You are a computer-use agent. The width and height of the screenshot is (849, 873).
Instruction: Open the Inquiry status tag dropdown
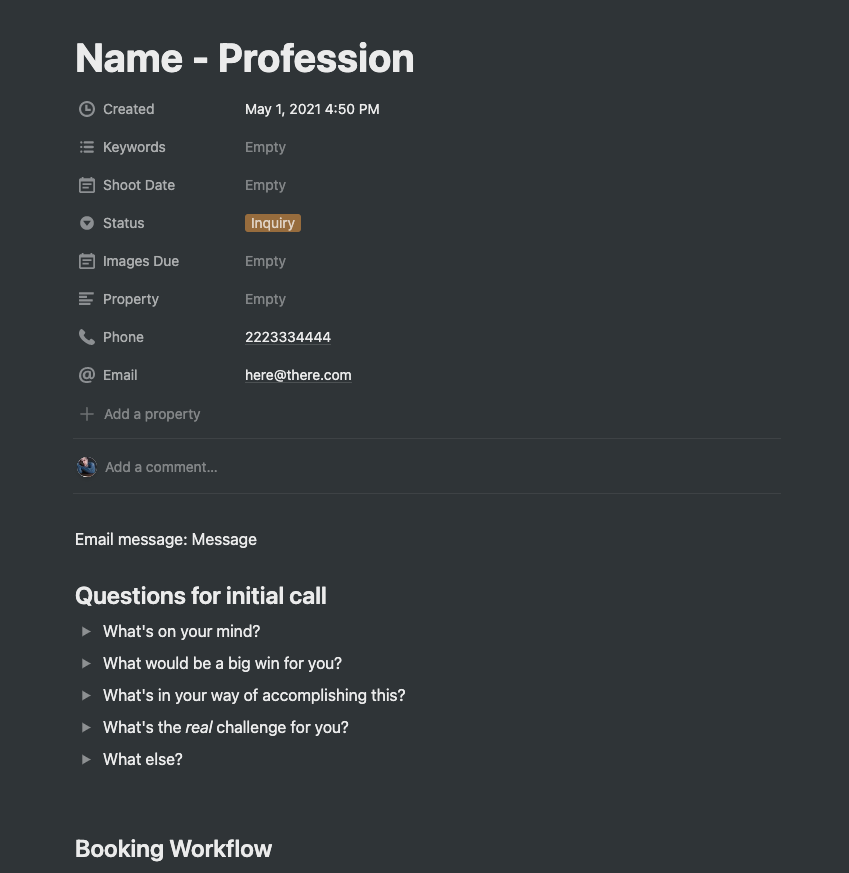pyautogui.click(x=273, y=223)
